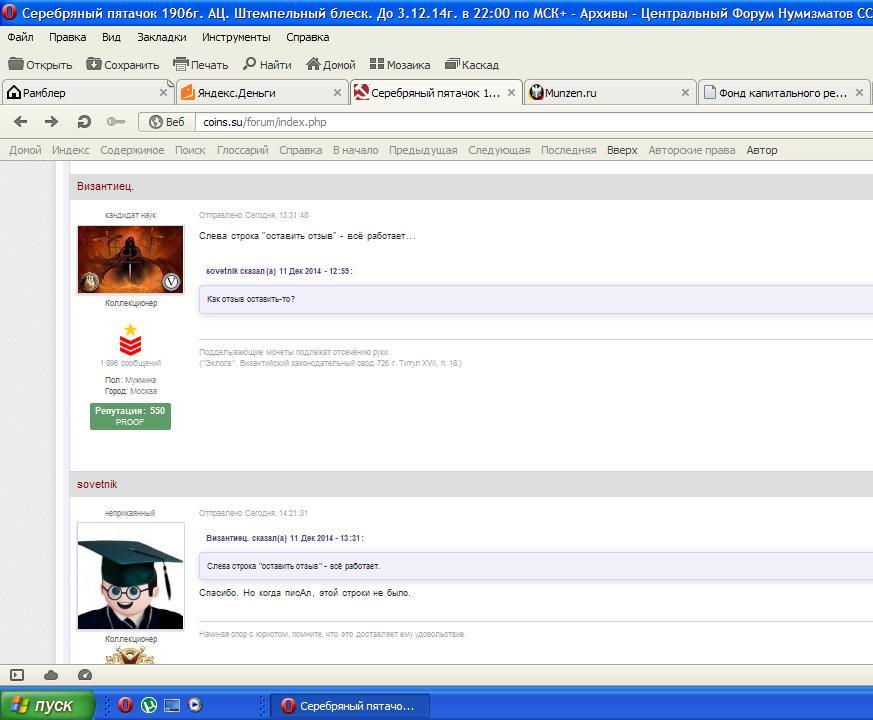This screenshot has height=720, width=873.
Task: Click the Веб globe security badge
Action: pos(166,122)
